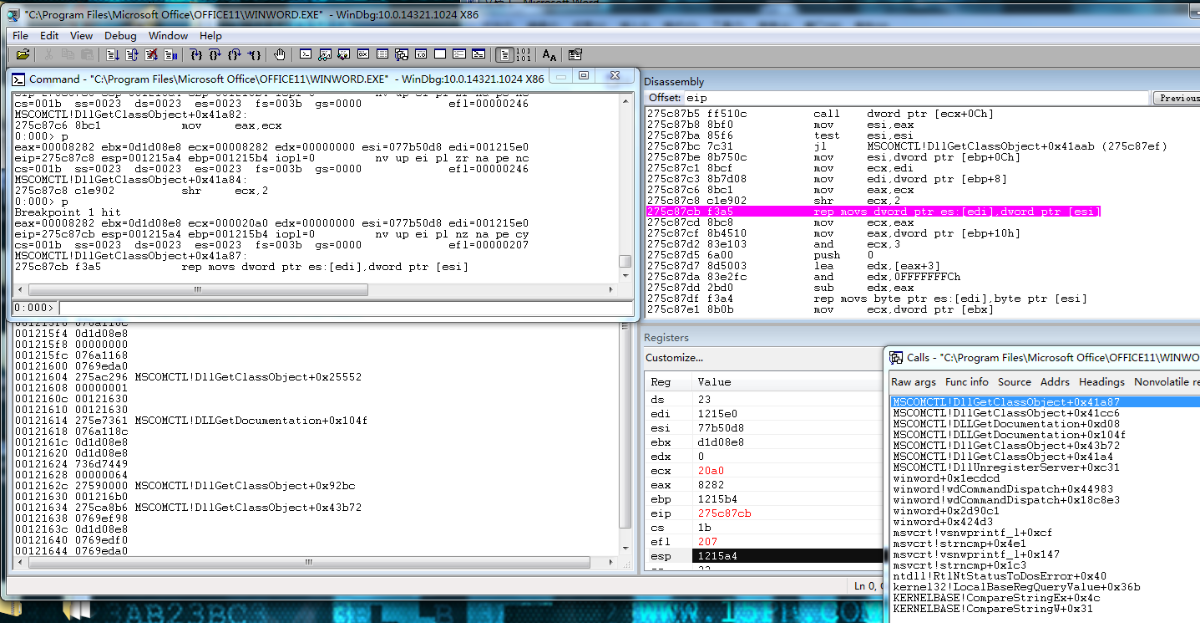1200x623 pixels.
Task: Open the File menu
Action: click(21, 36)
